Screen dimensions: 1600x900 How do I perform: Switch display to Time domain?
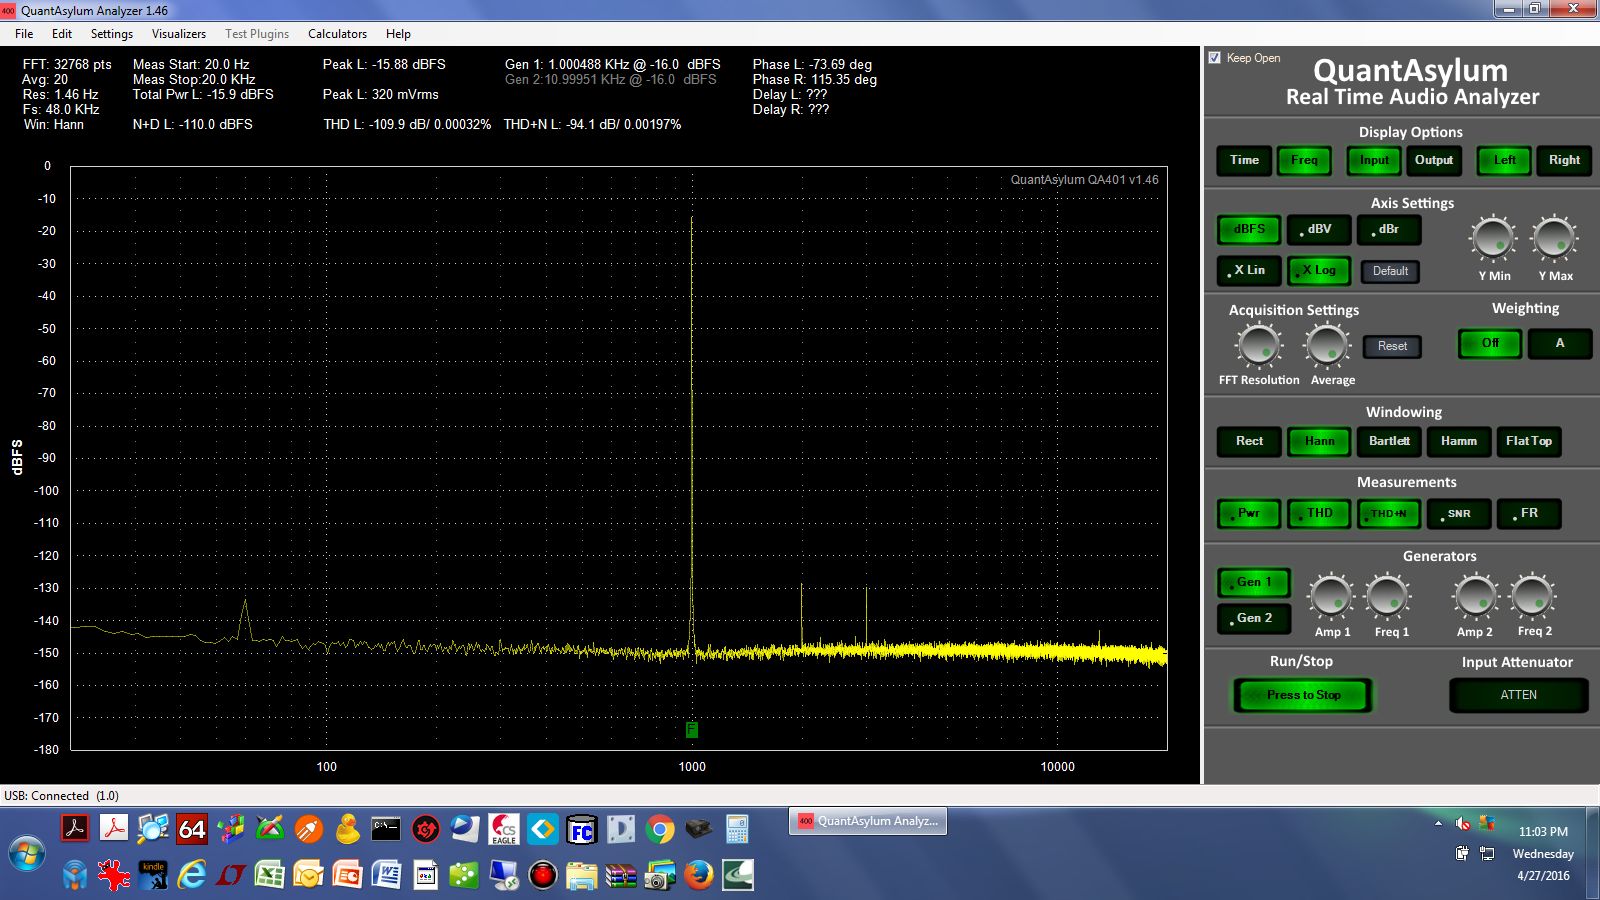[1244, 160]
